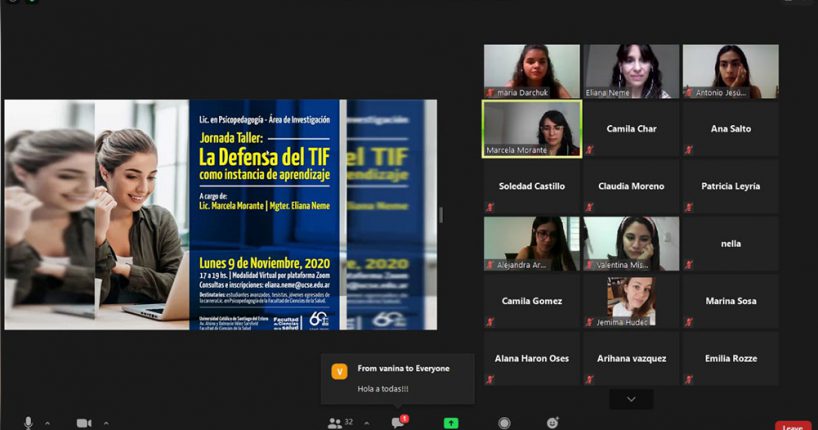Image resolution: width=818 pixels, height=430 pixels.
Task: Select the maria Darchuk video tile
Action: (x=531, y=71)
